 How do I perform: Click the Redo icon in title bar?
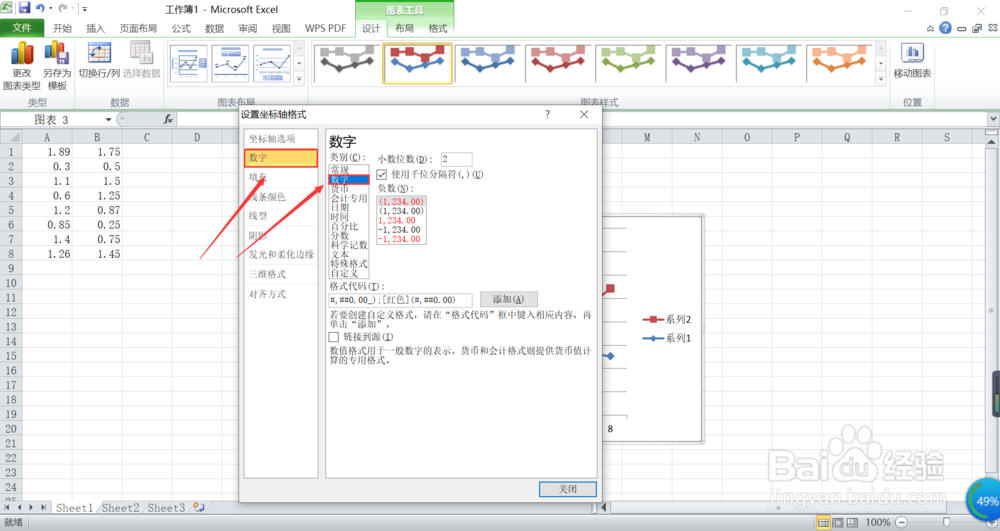(x=62, y=8)
